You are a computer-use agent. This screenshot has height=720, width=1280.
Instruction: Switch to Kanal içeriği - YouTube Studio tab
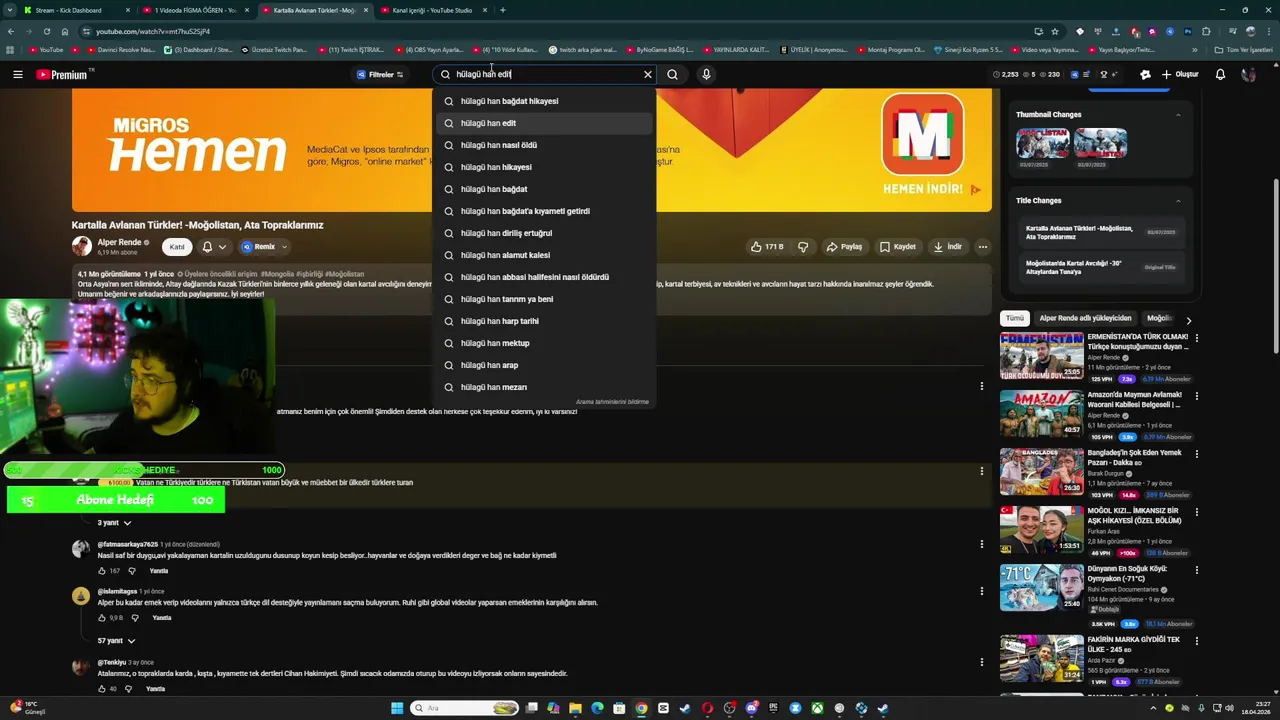pos(432,10)
